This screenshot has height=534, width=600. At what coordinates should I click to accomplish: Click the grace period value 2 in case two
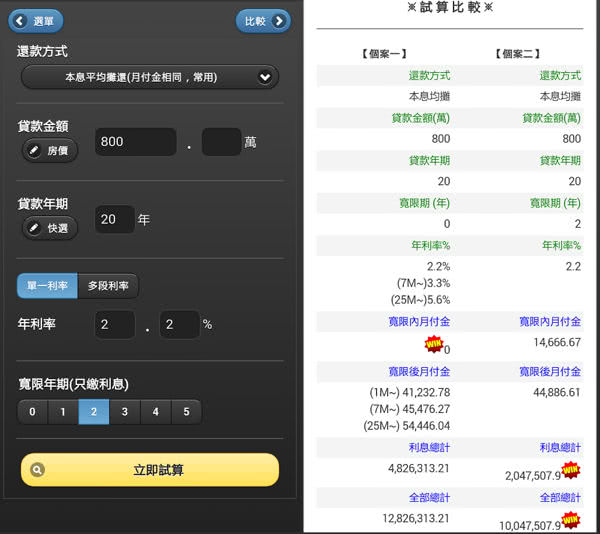click(578, 224)
